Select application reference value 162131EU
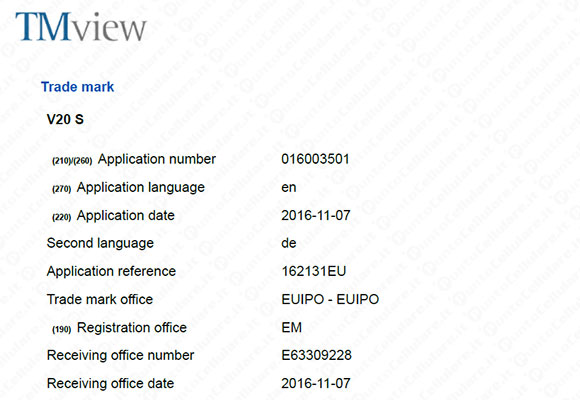 coord(314,271)
